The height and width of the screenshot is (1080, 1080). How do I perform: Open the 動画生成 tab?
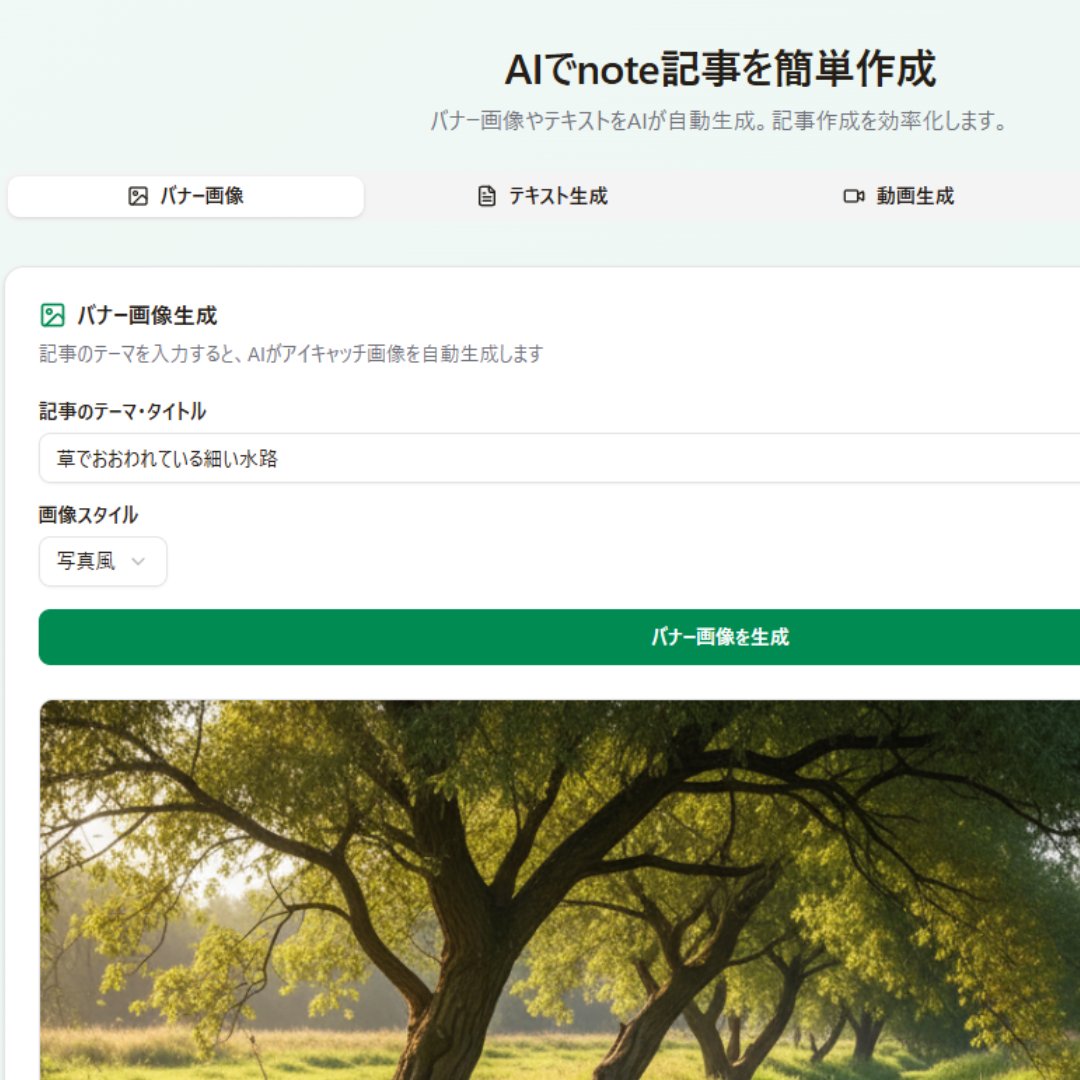[x=899, y=196]
